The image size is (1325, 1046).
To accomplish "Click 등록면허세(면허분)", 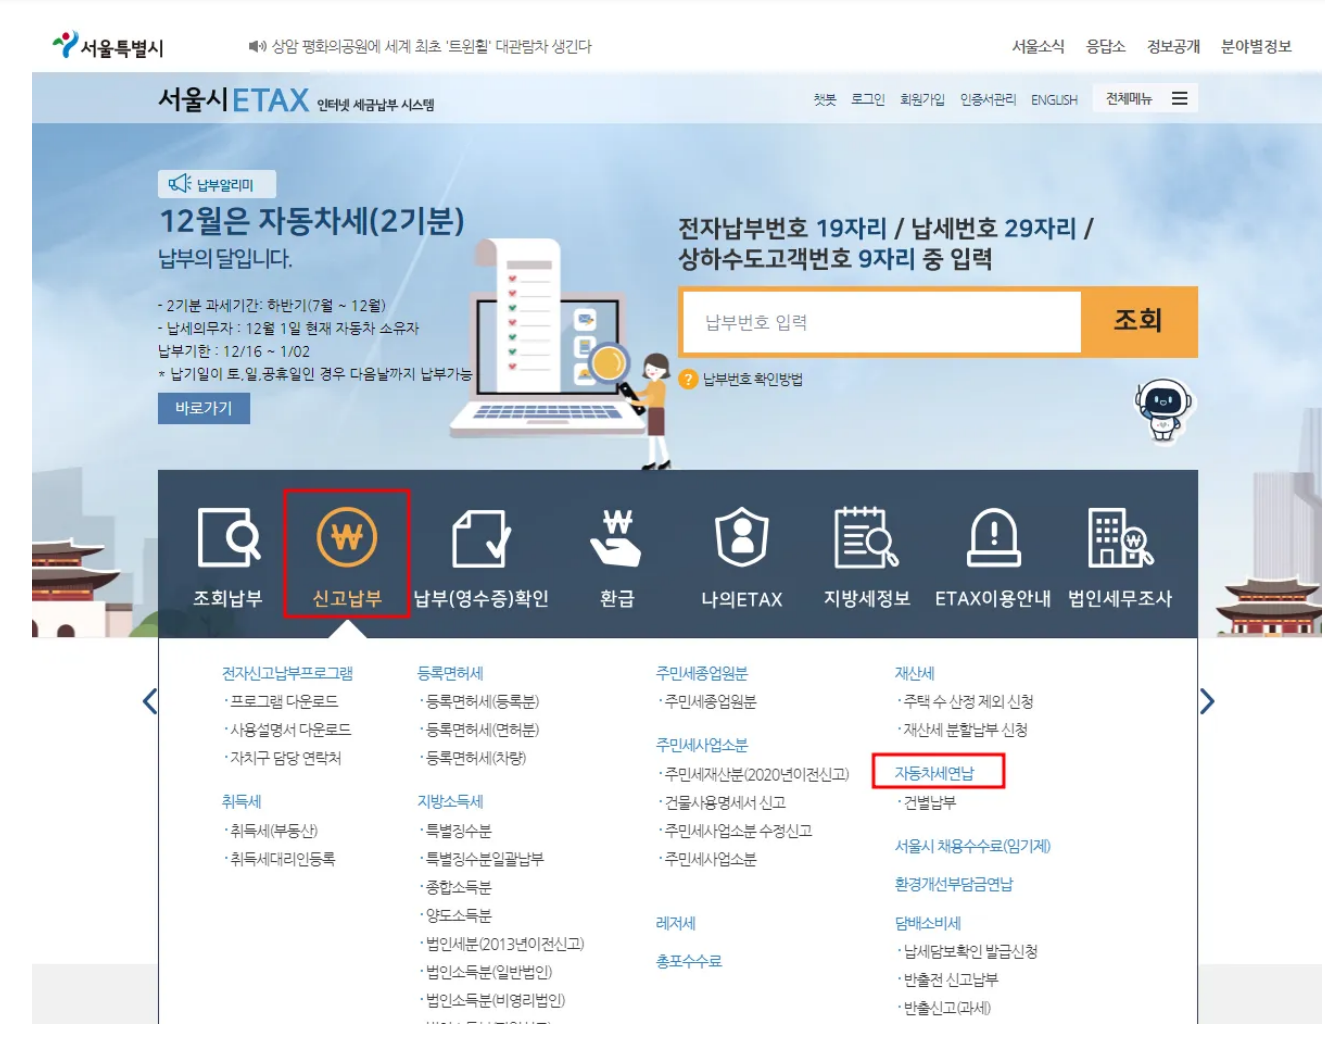I will click(x=482, y=729).
